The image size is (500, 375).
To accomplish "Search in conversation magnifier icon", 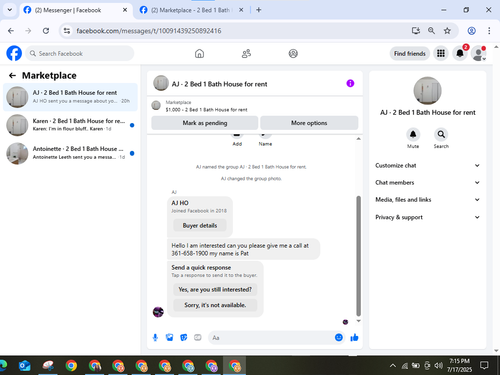I will (x=441, y=135).
